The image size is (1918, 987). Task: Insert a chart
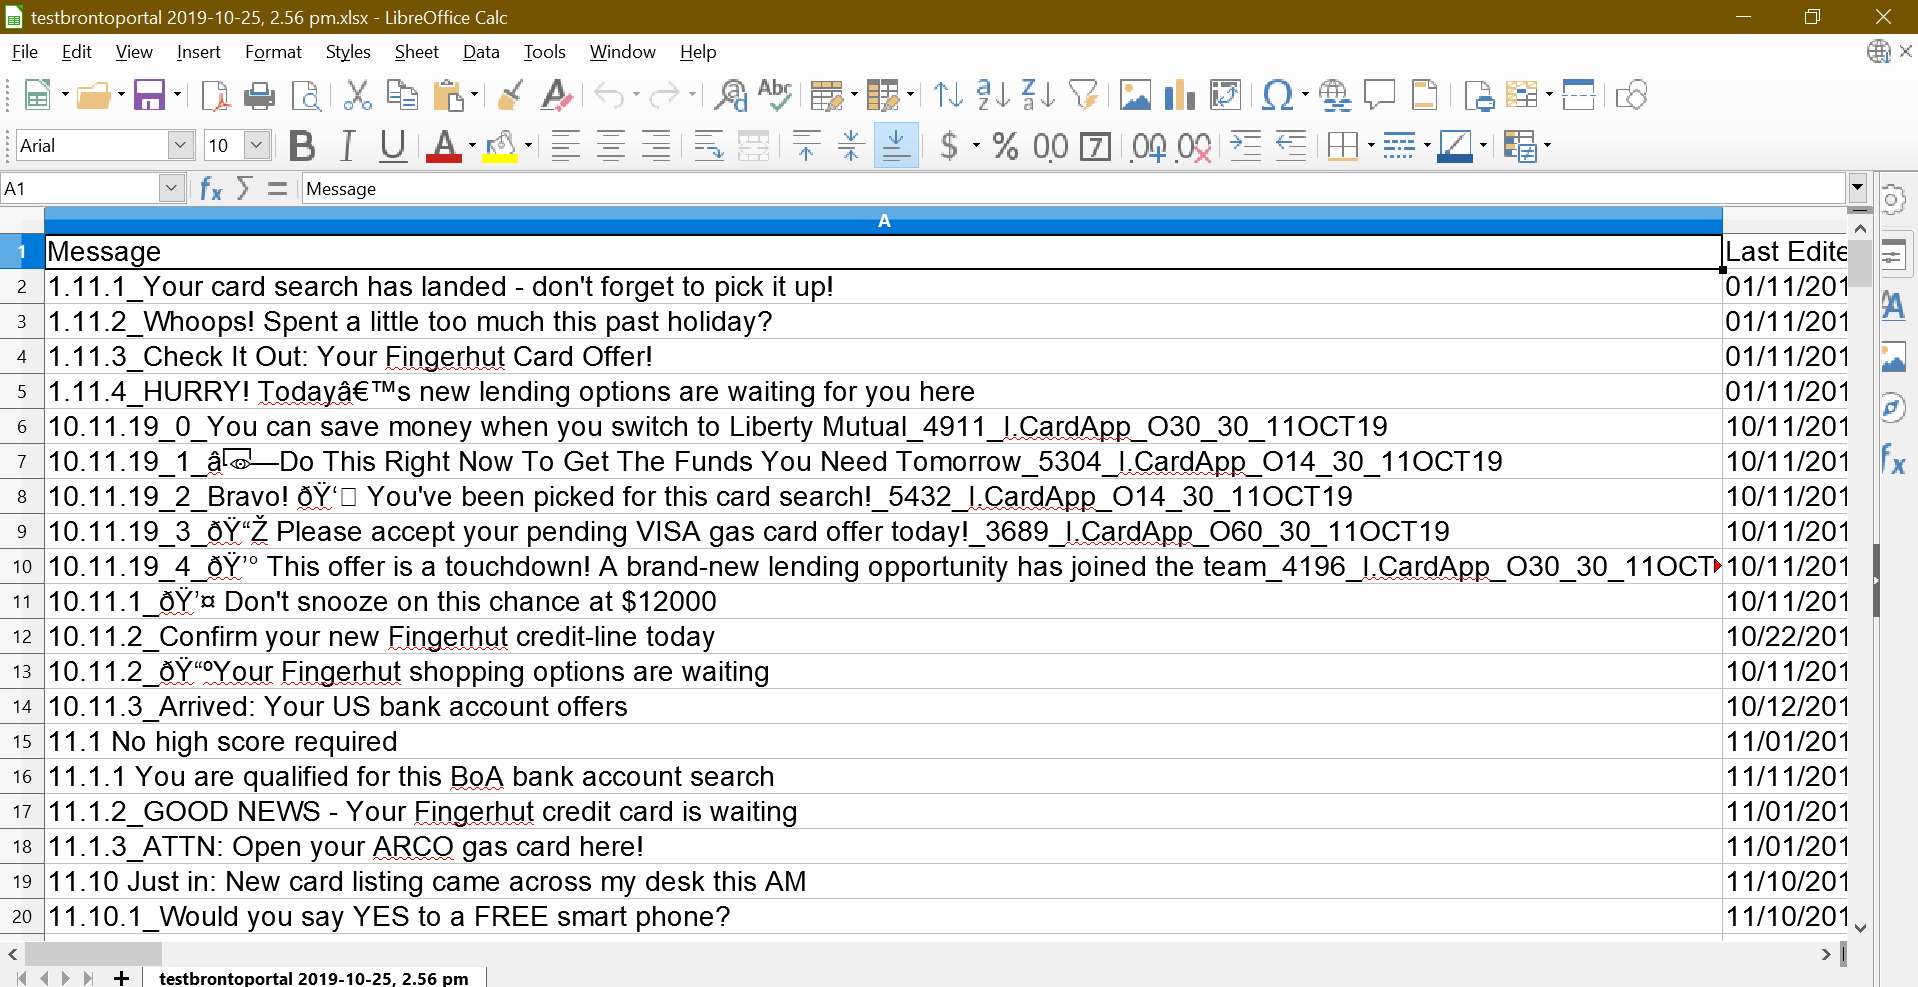coord(1180,95)
